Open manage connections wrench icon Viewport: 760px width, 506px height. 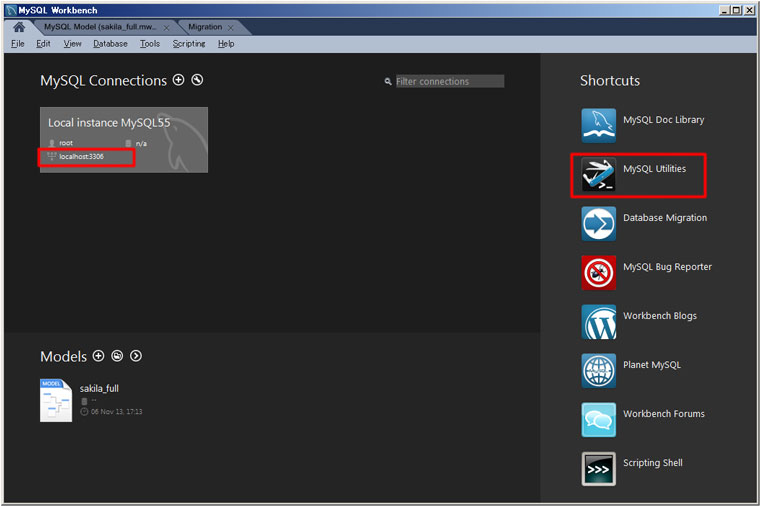tap(197, 79)
